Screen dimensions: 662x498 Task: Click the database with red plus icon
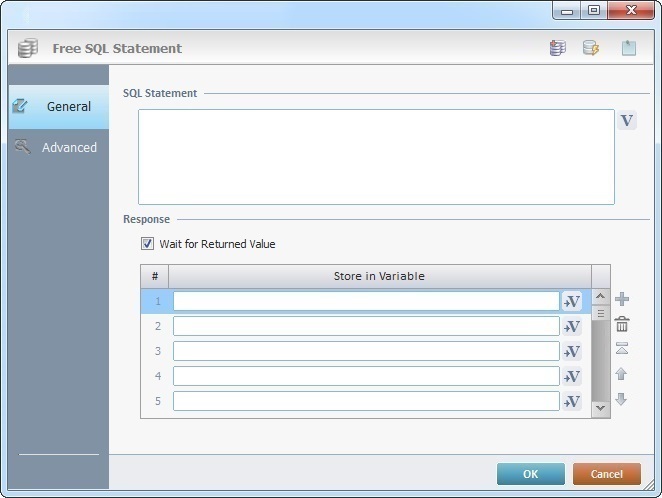557,48
